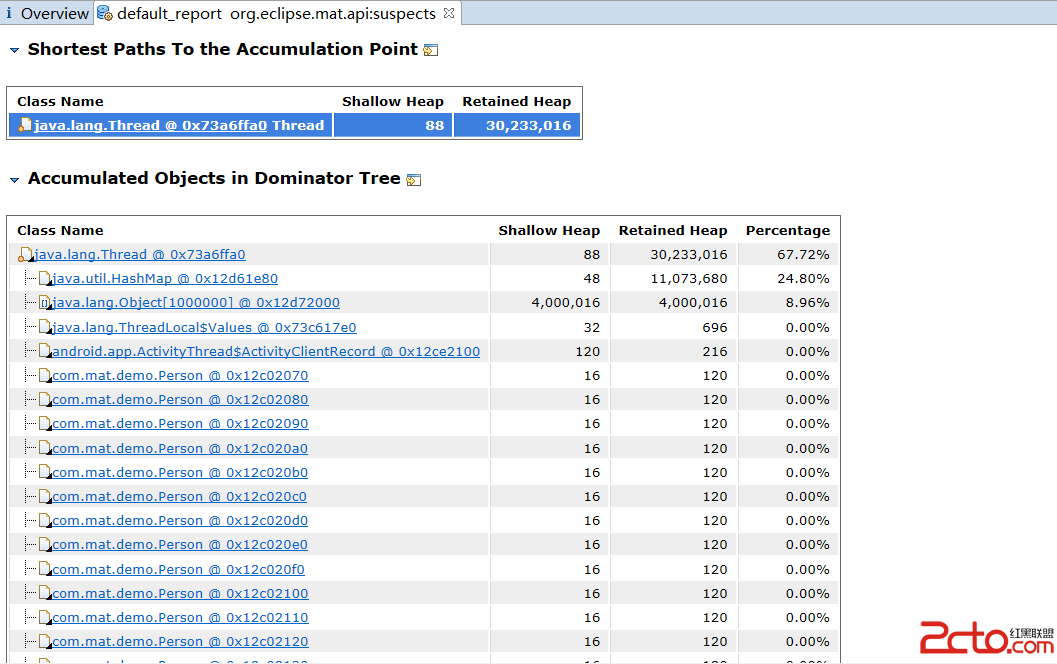Click the thread icon in Shortest Paths row
This screenshot has width=1057, height=664.
pos(24,126)
